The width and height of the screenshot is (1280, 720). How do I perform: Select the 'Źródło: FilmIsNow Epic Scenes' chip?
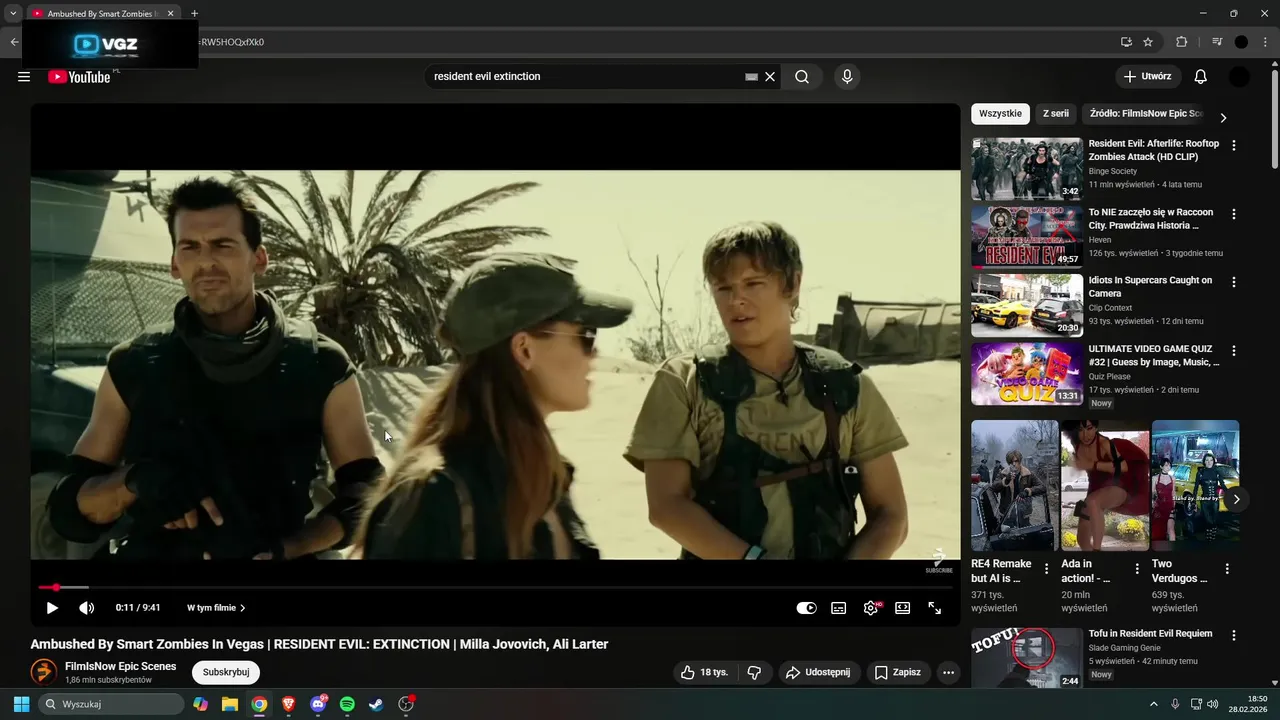[x=1145, y=114]
